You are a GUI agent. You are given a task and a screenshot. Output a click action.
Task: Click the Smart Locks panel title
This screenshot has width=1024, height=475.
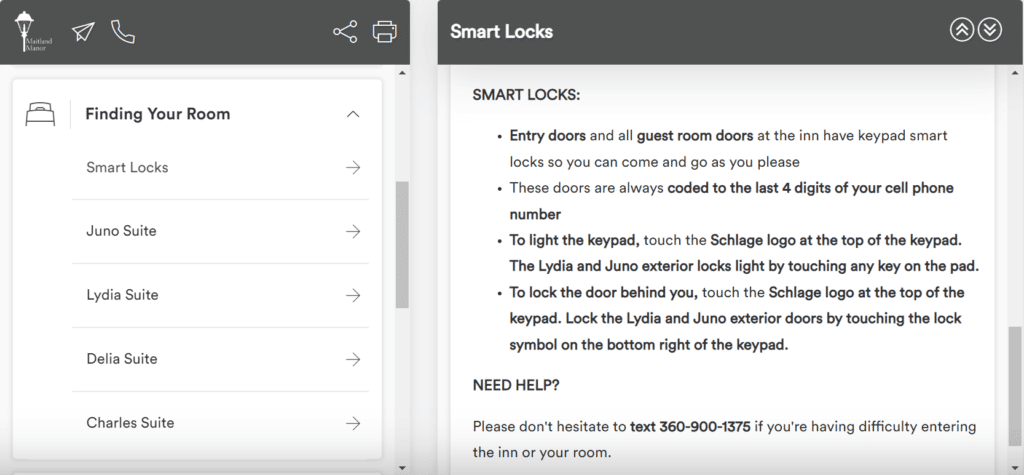click(502, 31)
